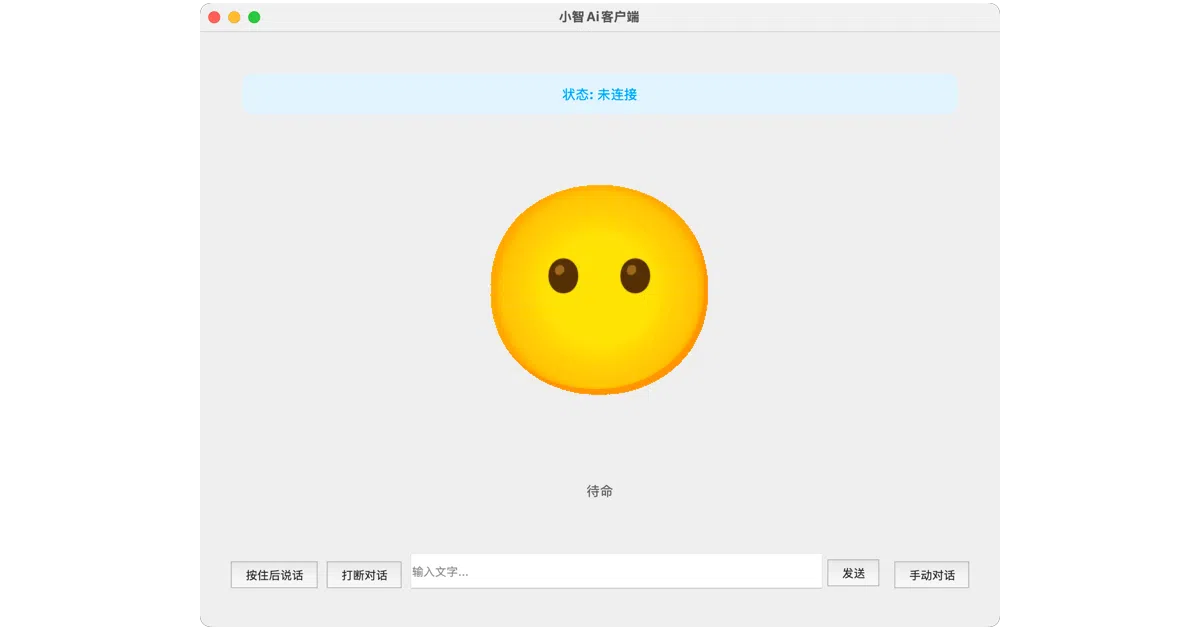Click the 小智 Ai 客户端 window title

(599, 17)
